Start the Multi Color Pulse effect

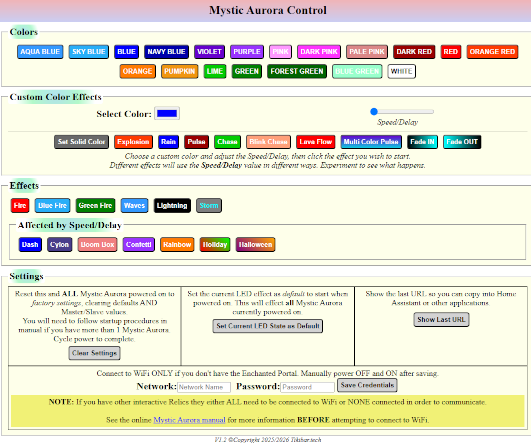coord(371,142)
